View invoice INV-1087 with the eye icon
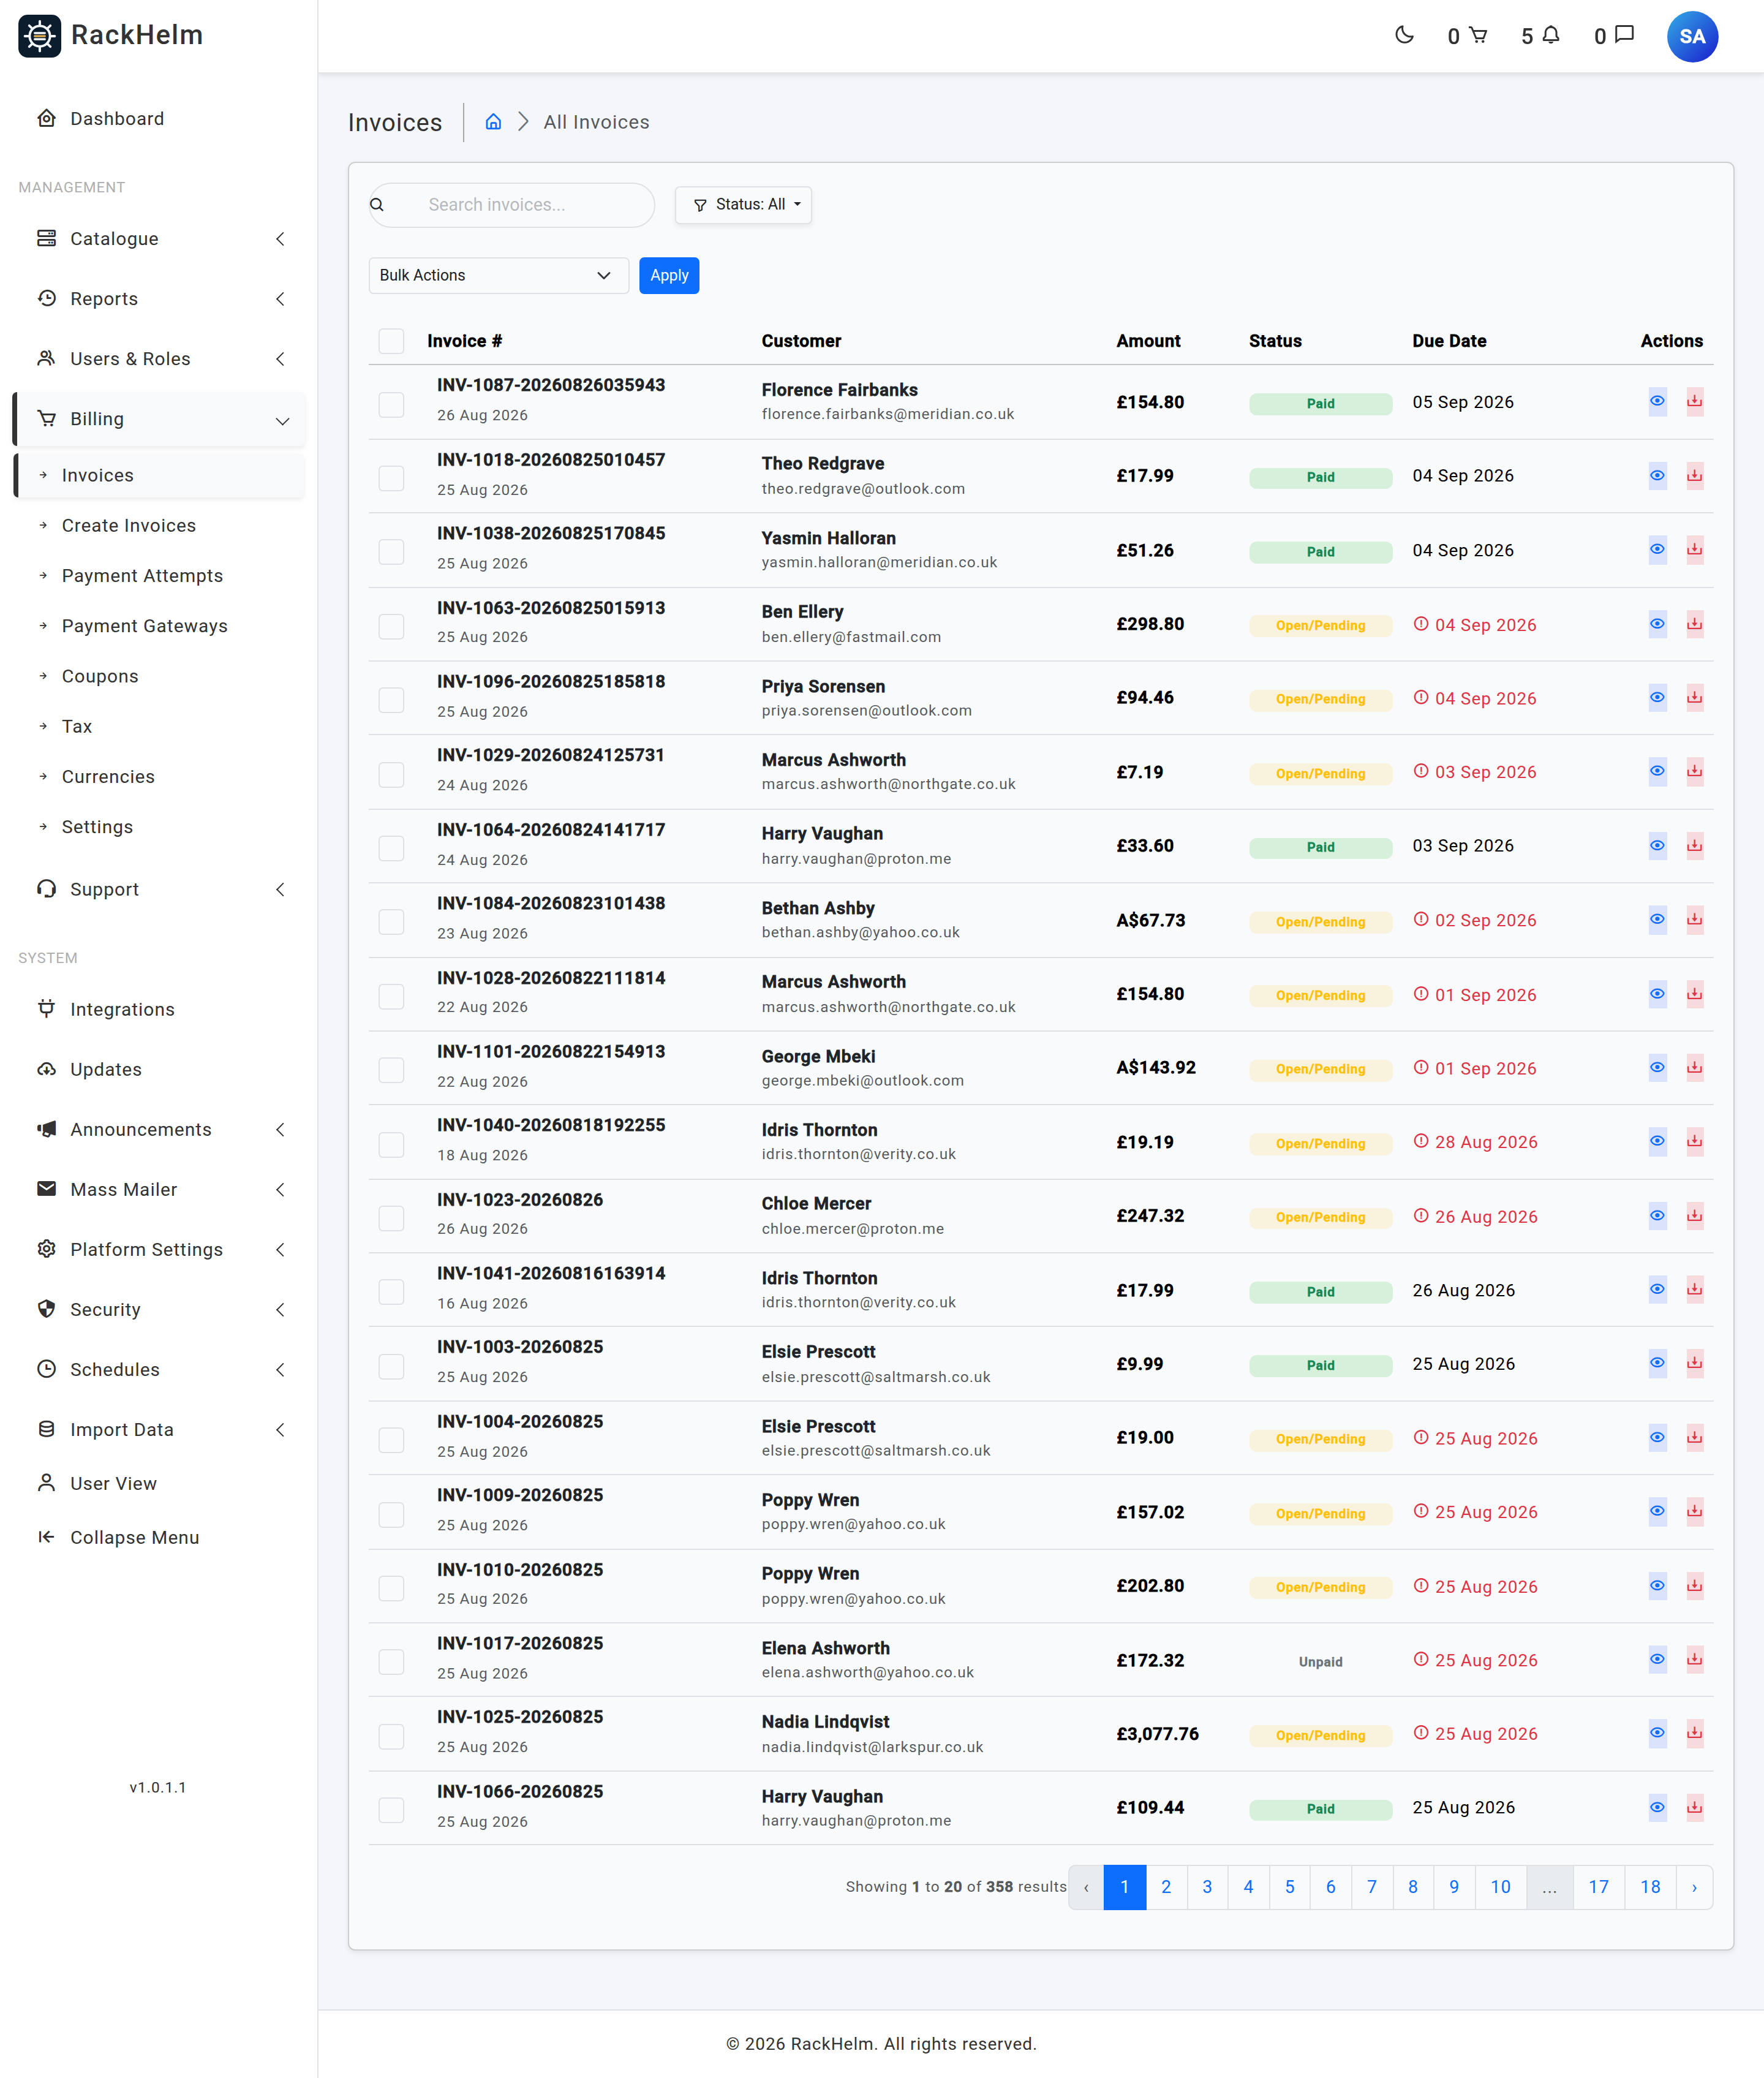 pos(1657,401)
